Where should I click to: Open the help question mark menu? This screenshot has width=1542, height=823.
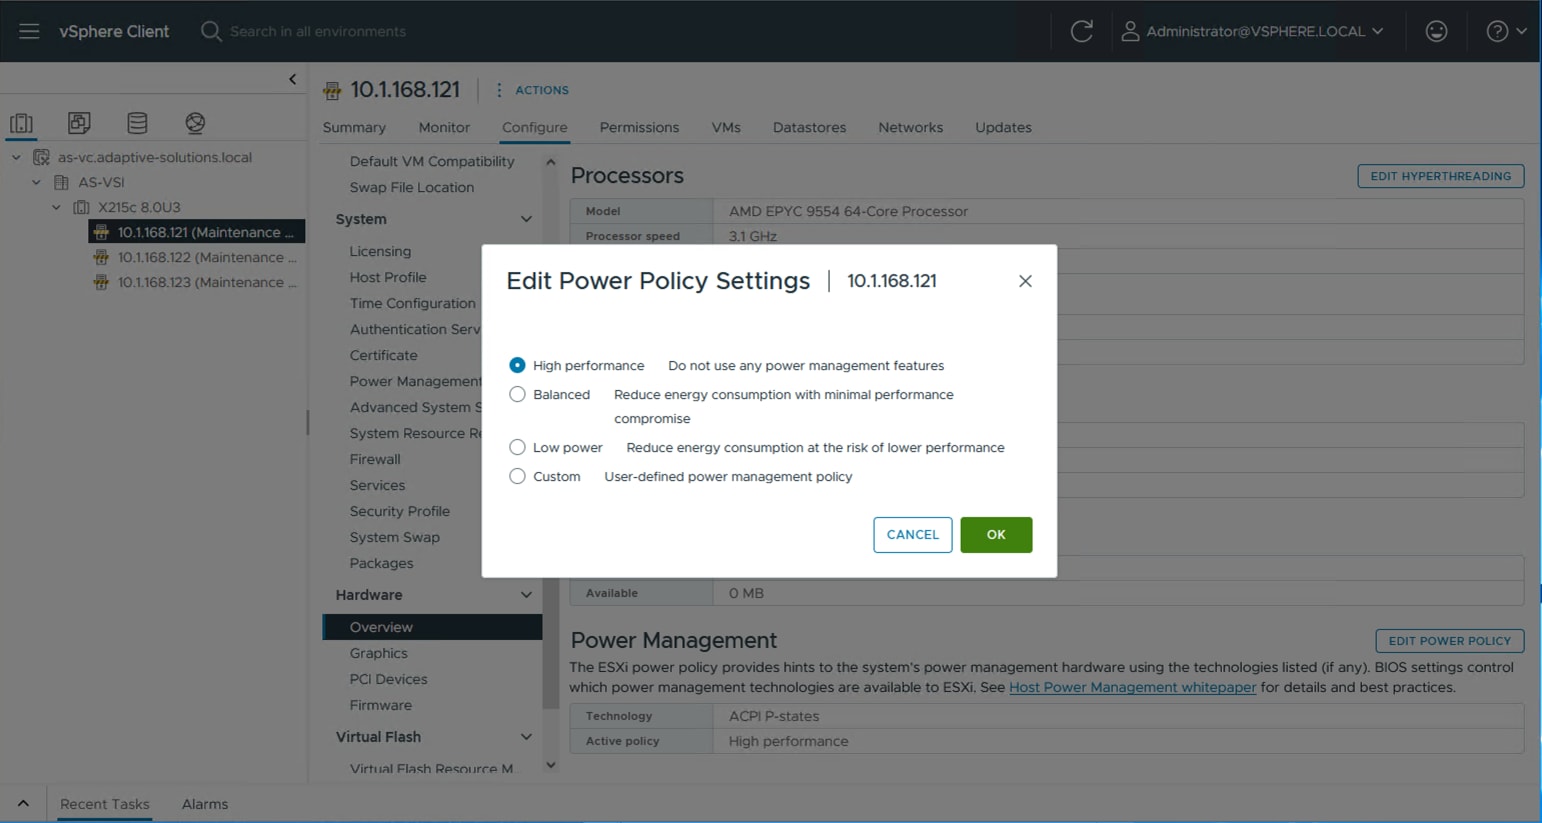(x=1505, y=31)
